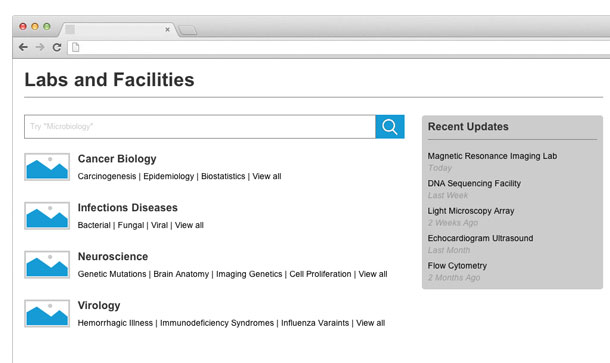The height and width of the screenshot is (363, 610).
Task: Click the Neuroscience heading
Action: (x=113, y=256)
